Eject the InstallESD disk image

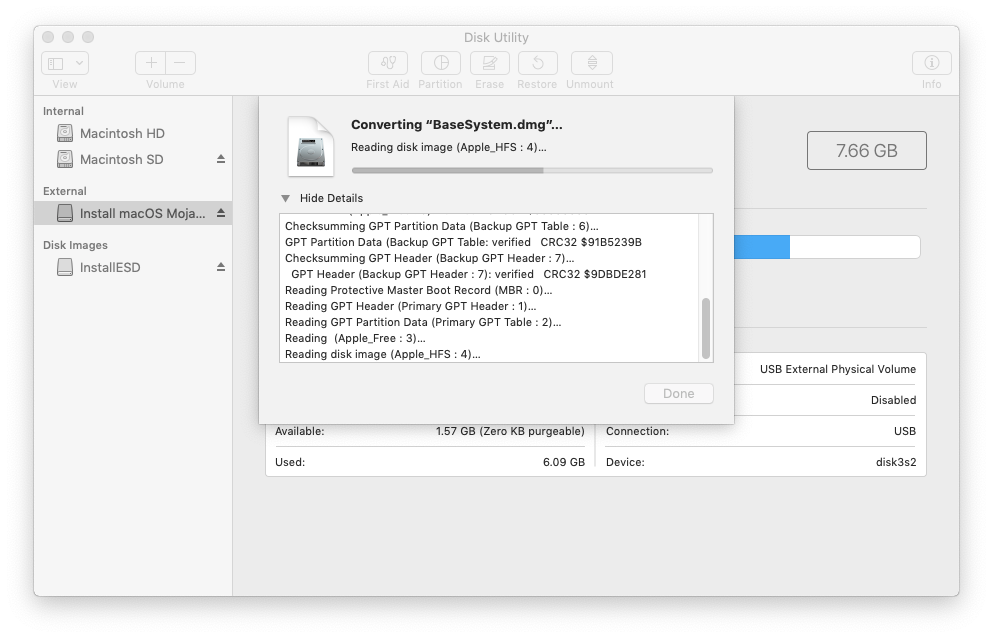tap(221, 267)
